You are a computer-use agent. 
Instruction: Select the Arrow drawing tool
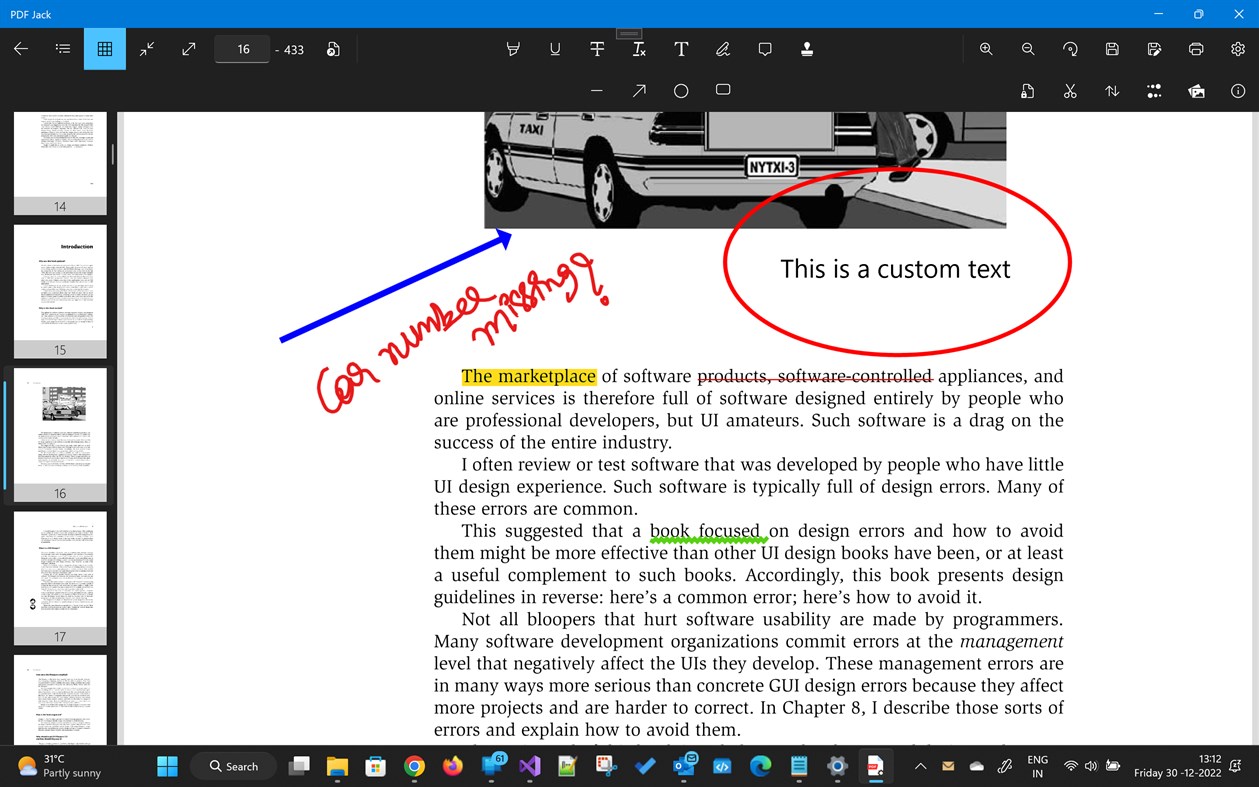tap(638, 90)
